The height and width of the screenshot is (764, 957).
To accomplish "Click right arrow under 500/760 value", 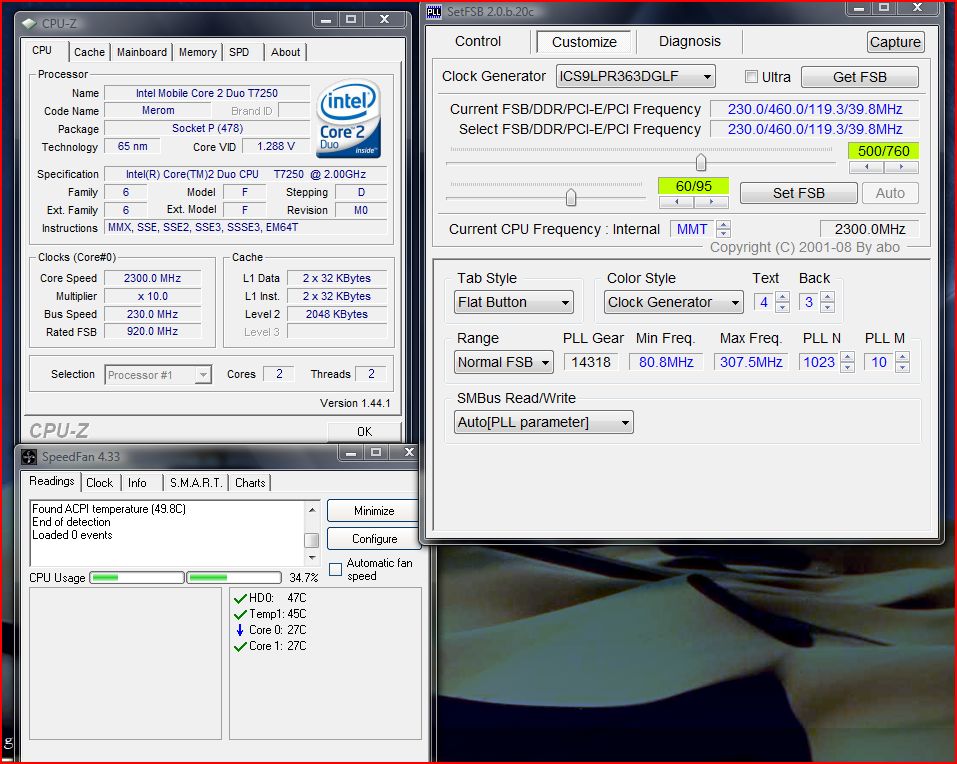I will (901, 167).
